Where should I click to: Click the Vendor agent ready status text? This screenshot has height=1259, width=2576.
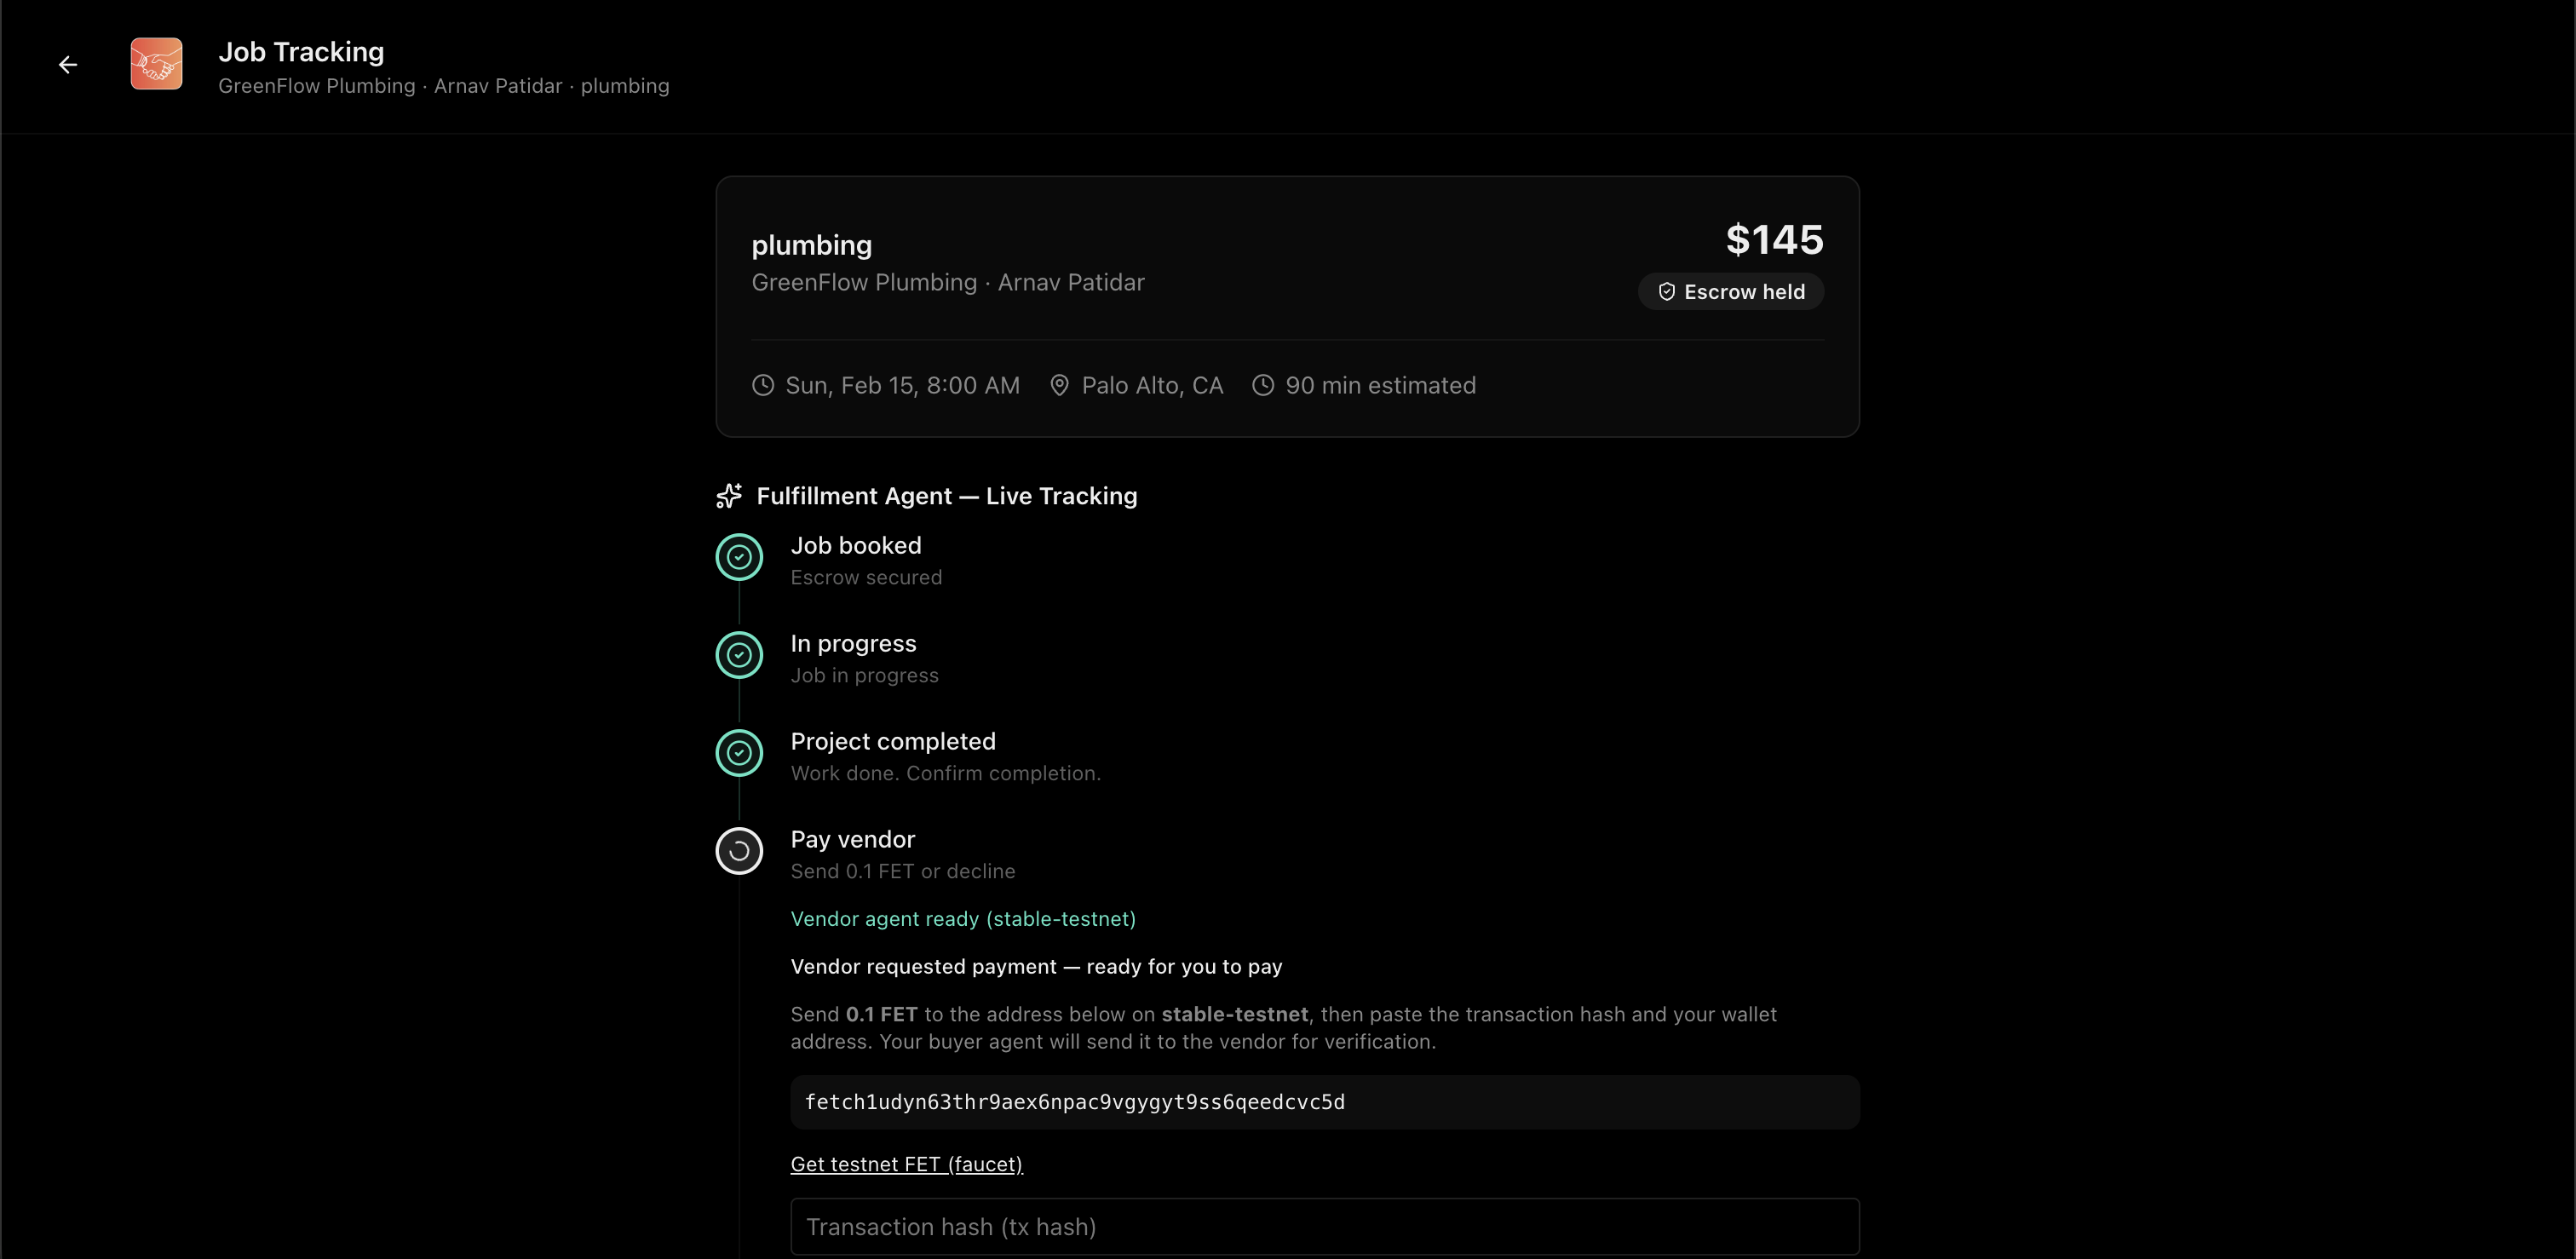962,919
